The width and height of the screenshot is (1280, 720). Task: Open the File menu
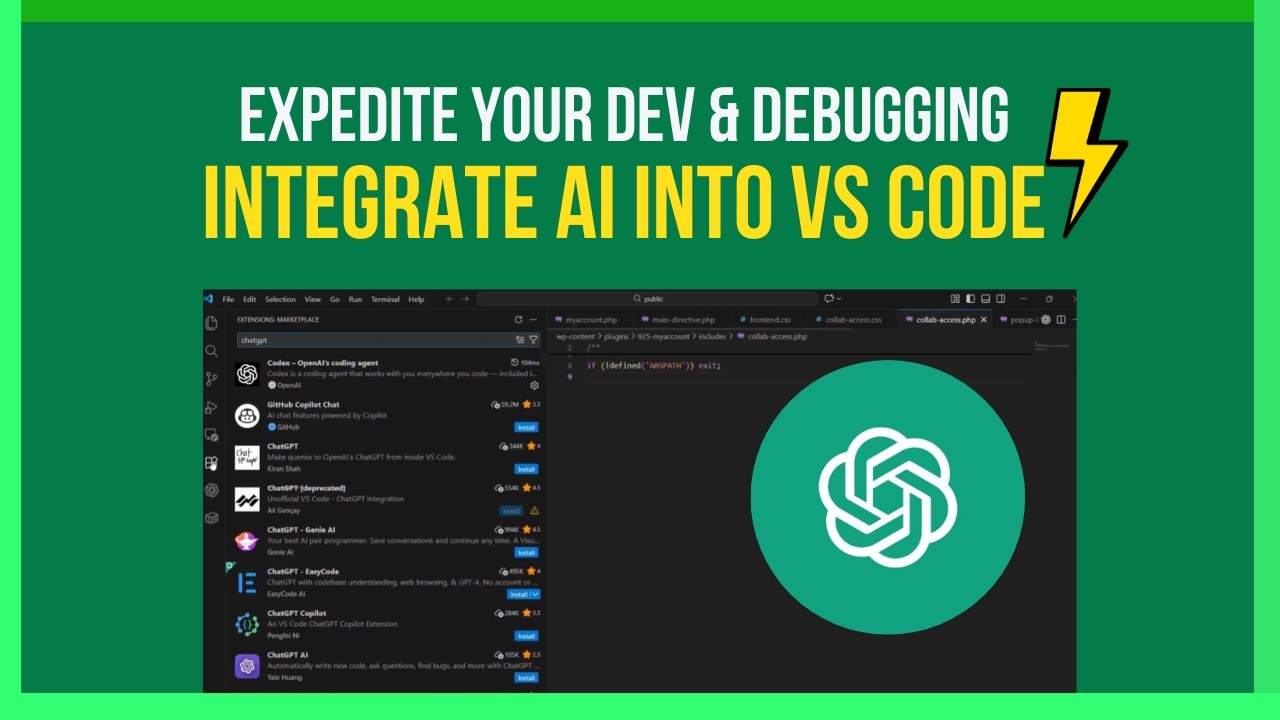coord(228,299)
